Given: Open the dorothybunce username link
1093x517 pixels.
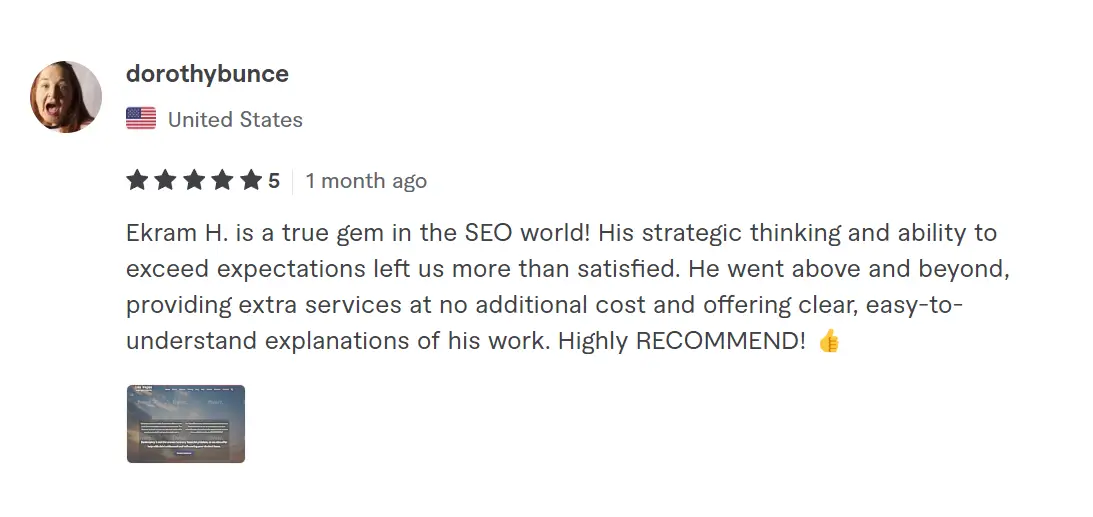Looking at the screenshot, I should pos(207,74).
